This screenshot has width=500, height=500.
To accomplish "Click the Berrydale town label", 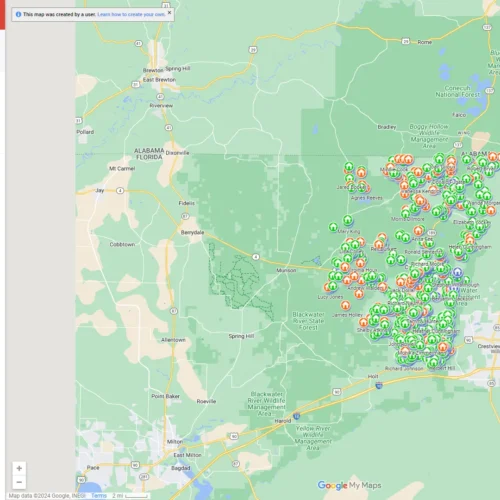I will pyautogui.click(x=192, y=232).
